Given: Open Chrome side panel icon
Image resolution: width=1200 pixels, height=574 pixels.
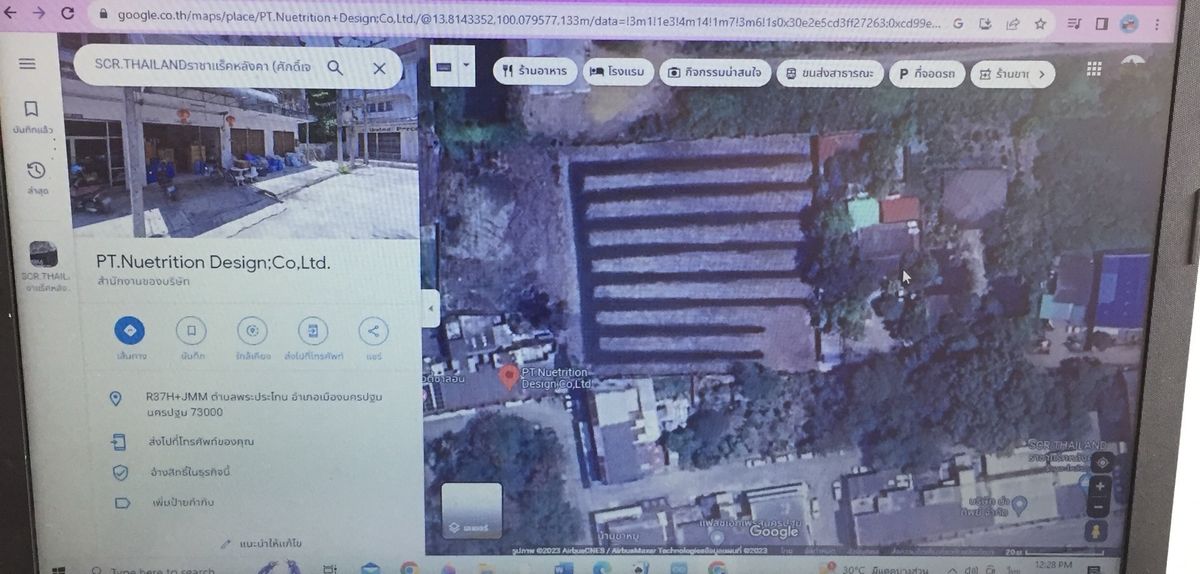Looking at the screenshot, I should (x=1102, y=23).
